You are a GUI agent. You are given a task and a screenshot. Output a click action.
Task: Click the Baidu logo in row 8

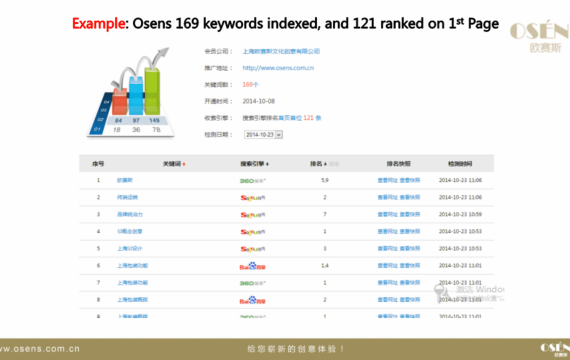click(x=253, y=300)
